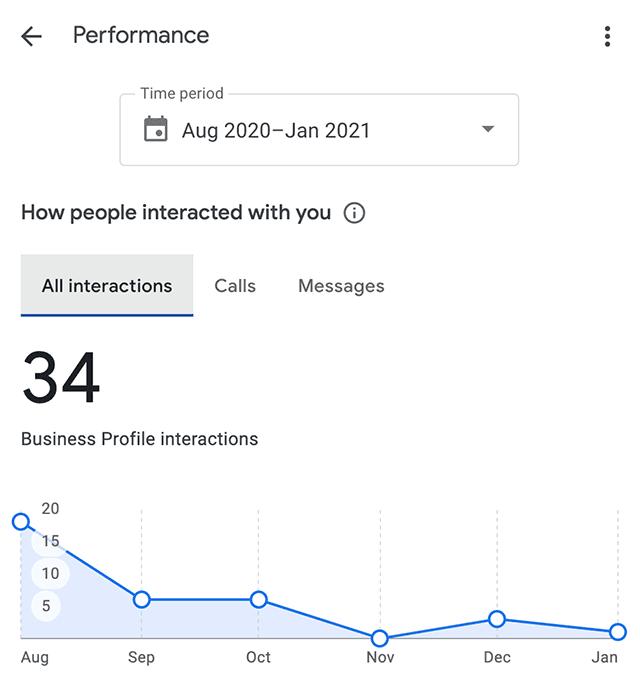Switch to the Messages tab

(341, 286)
